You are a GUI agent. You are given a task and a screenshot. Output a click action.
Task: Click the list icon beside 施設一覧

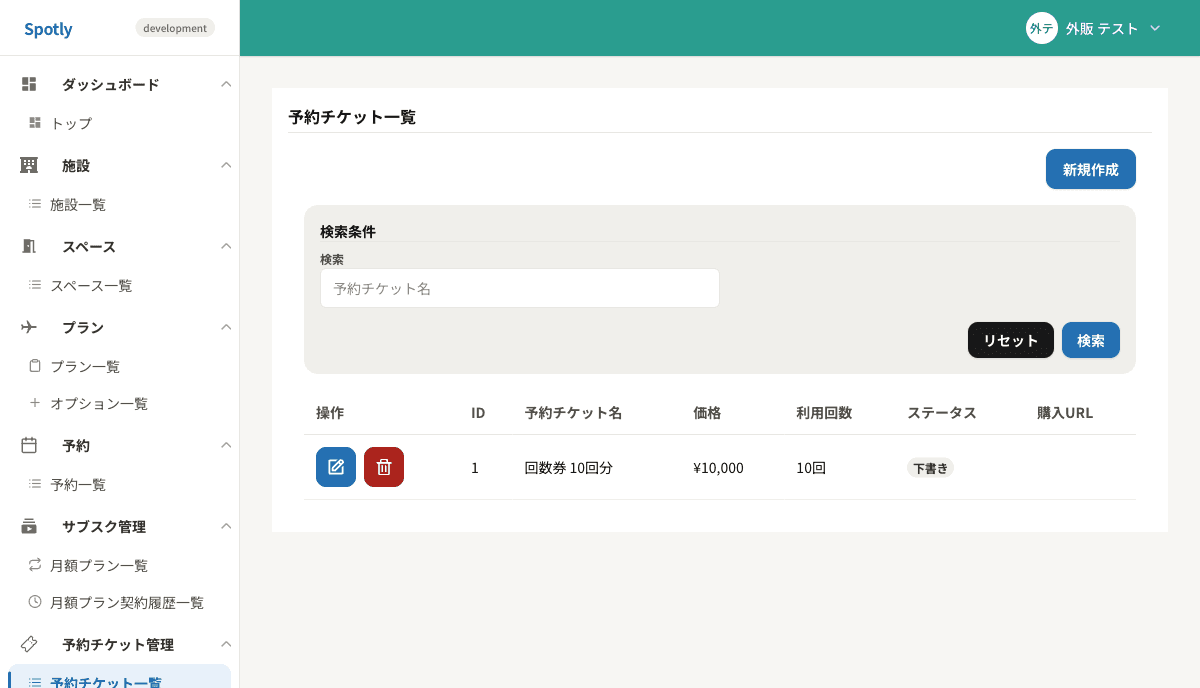(x=35, y=204)
